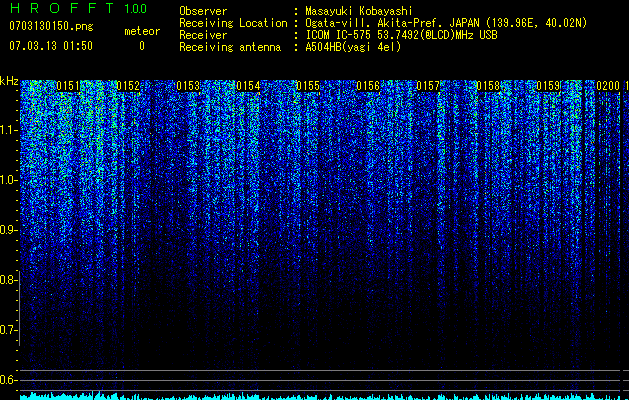Click the 0200 time marker

click(x=608, y=86)
